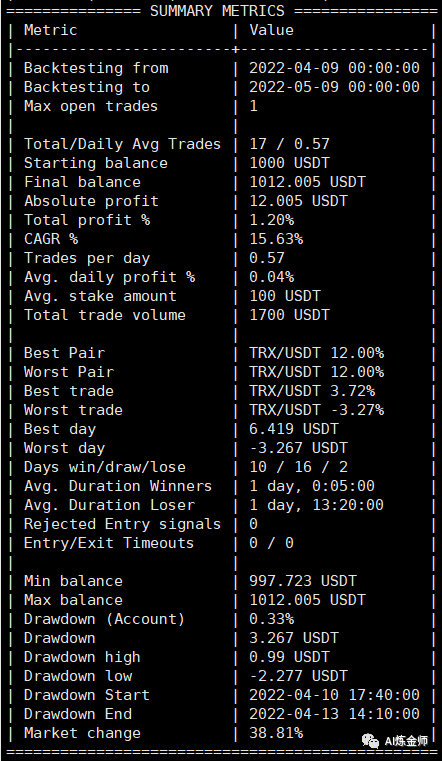This screenshot has width=442, height=761.
Task: Click the Final balance value 1012.005 USDT
Action: [x=307, y=182]
